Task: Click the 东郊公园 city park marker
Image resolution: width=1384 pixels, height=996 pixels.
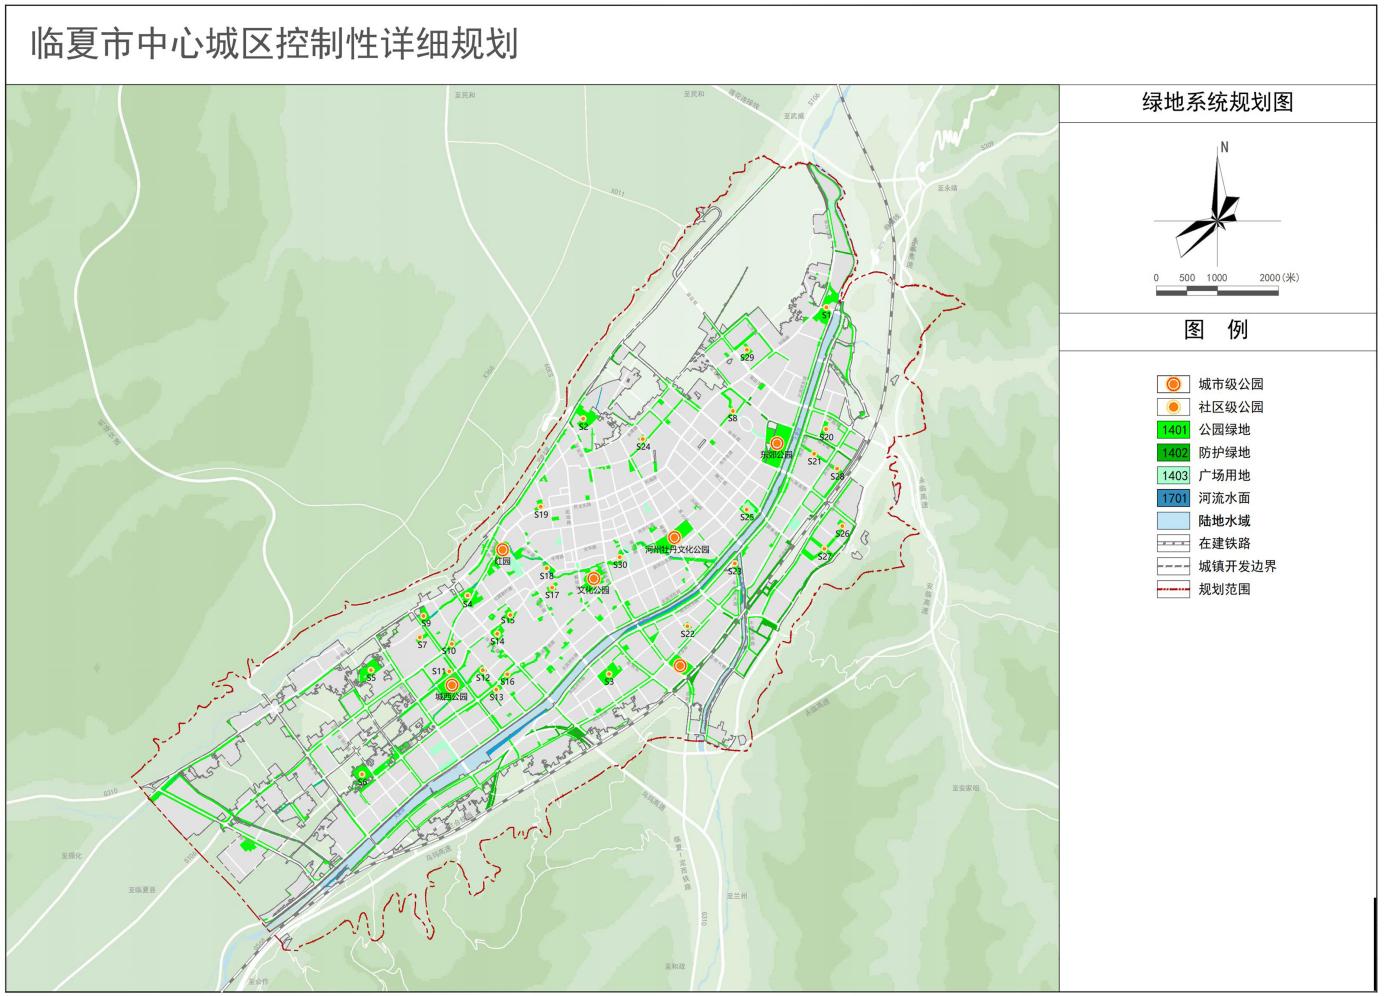Action: (776, 443)
